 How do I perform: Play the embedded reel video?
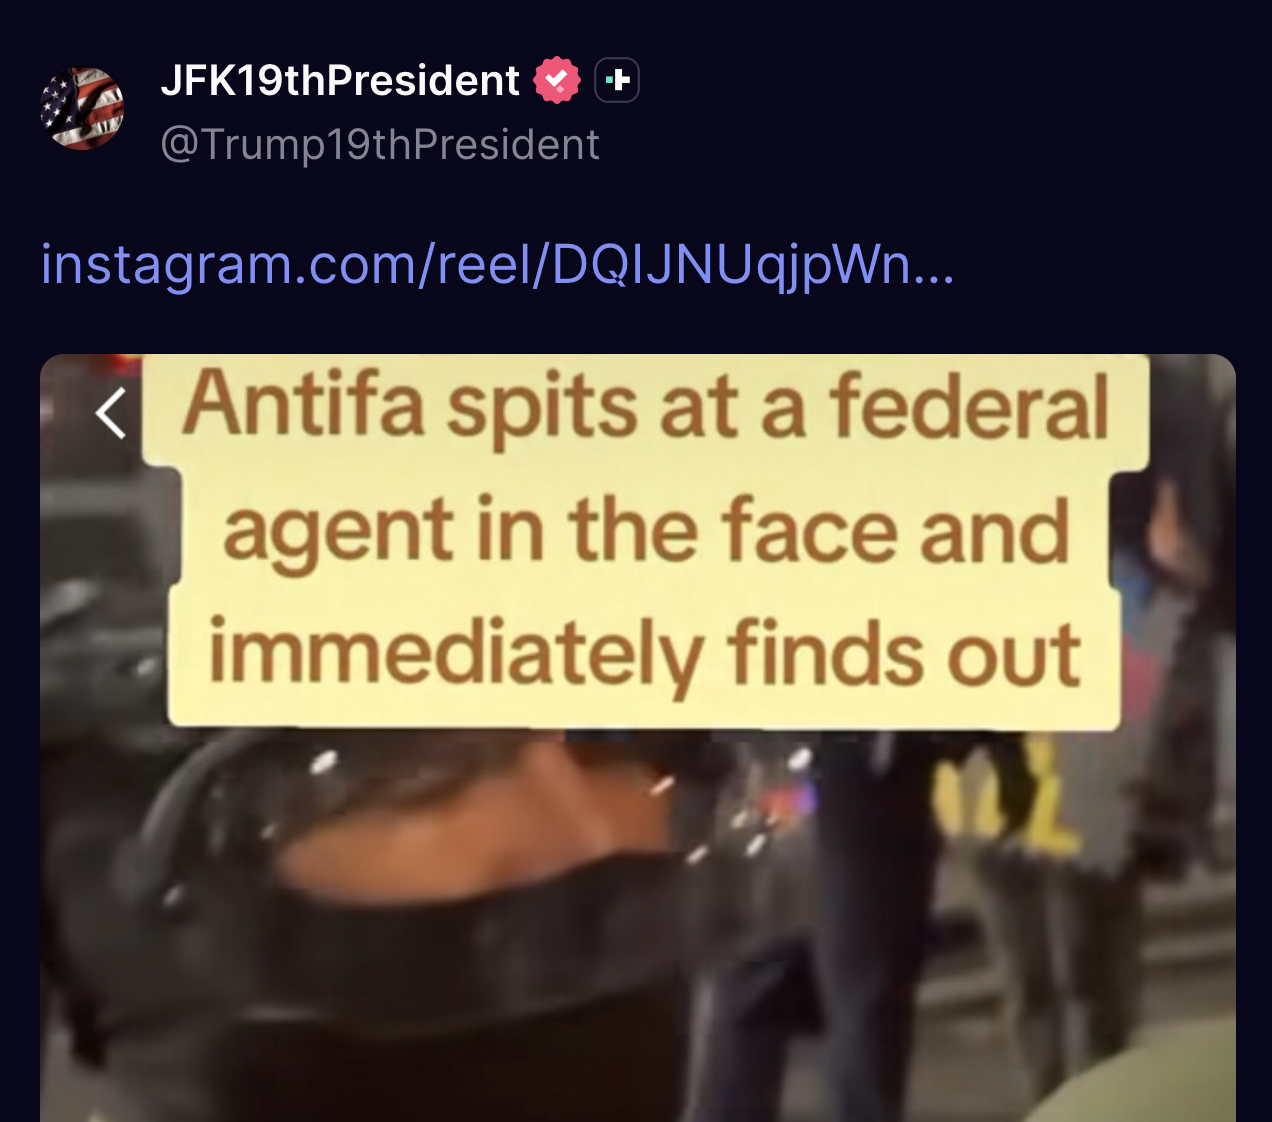tap(638, 738)
